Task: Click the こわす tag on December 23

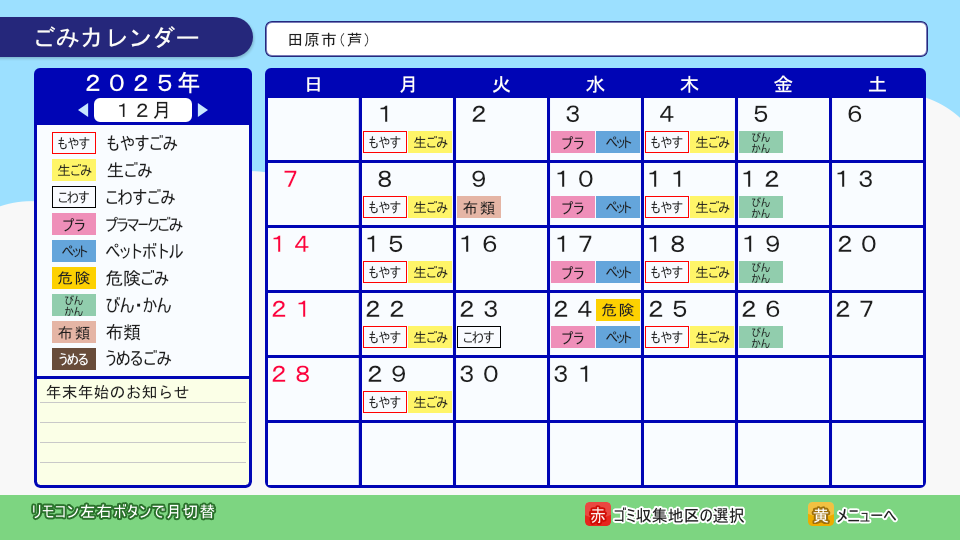Action: [479, 337]
